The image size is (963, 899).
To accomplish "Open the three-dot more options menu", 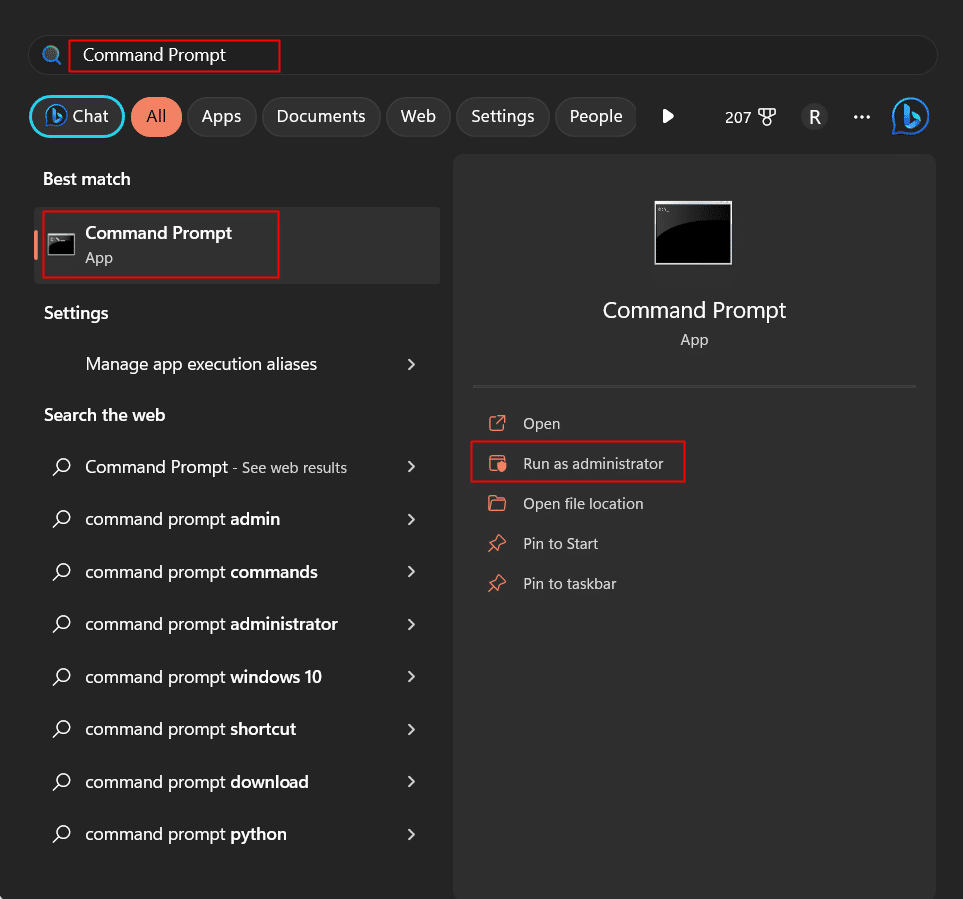I will pyautogui.click(x=862, y=117).
